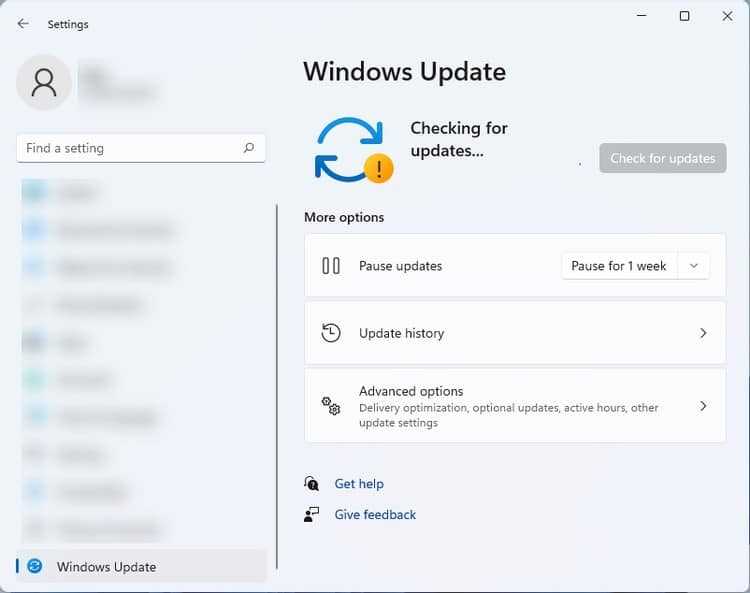The width and height of the screenshot is (750, 593).
Task: Maximize the Settings window
Action: click(684, 16)
